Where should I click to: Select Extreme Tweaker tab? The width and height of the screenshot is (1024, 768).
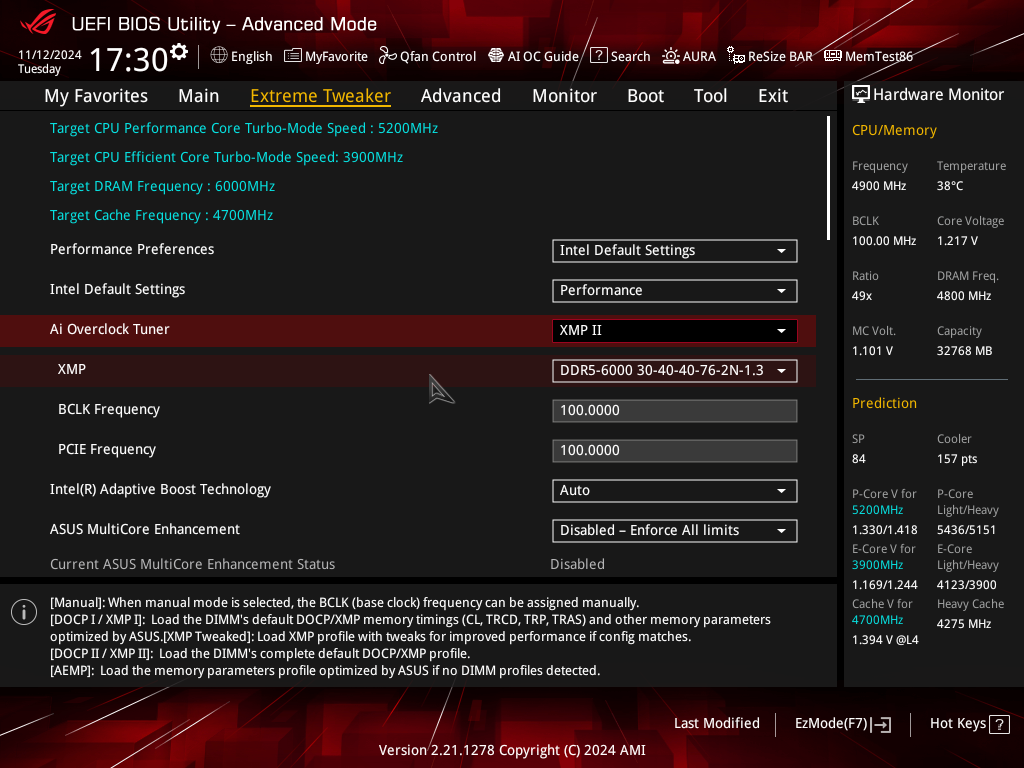click(x=321, y=96)
